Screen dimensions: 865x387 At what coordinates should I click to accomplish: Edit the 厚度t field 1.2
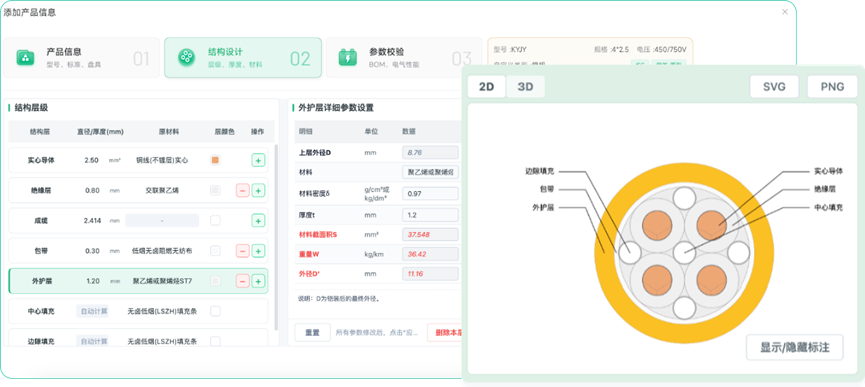pos(430,214)
